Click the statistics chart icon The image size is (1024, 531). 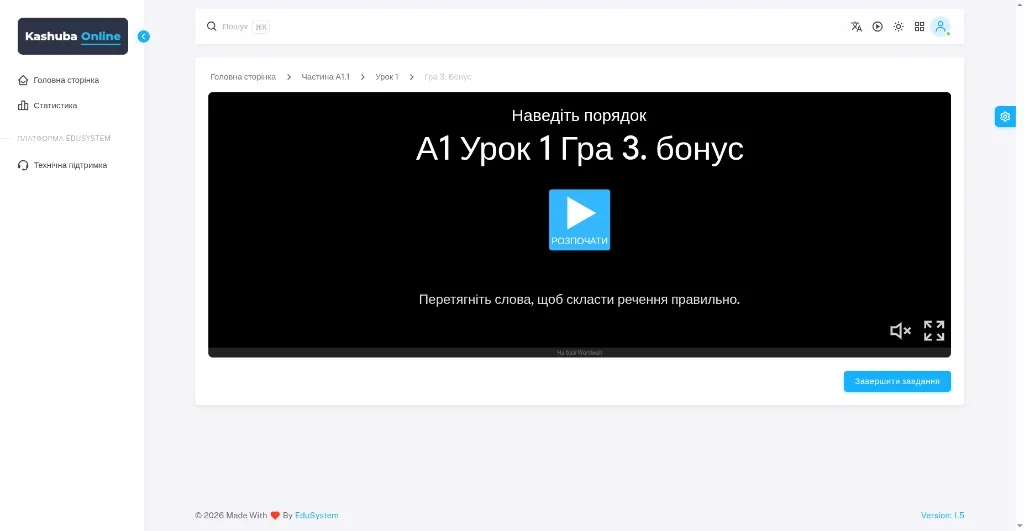pyautogui.click(x=23, y=105)
